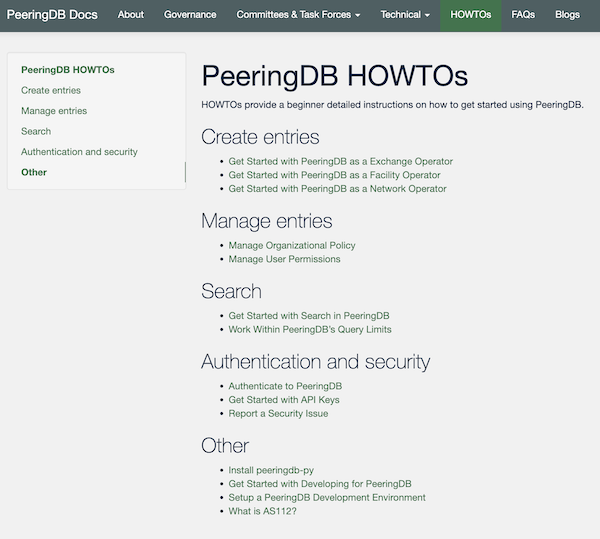This screenshot has height=539, width=600.
Task: Open Work Within PeeringDB's Query Limits
Action: [310, 330]
